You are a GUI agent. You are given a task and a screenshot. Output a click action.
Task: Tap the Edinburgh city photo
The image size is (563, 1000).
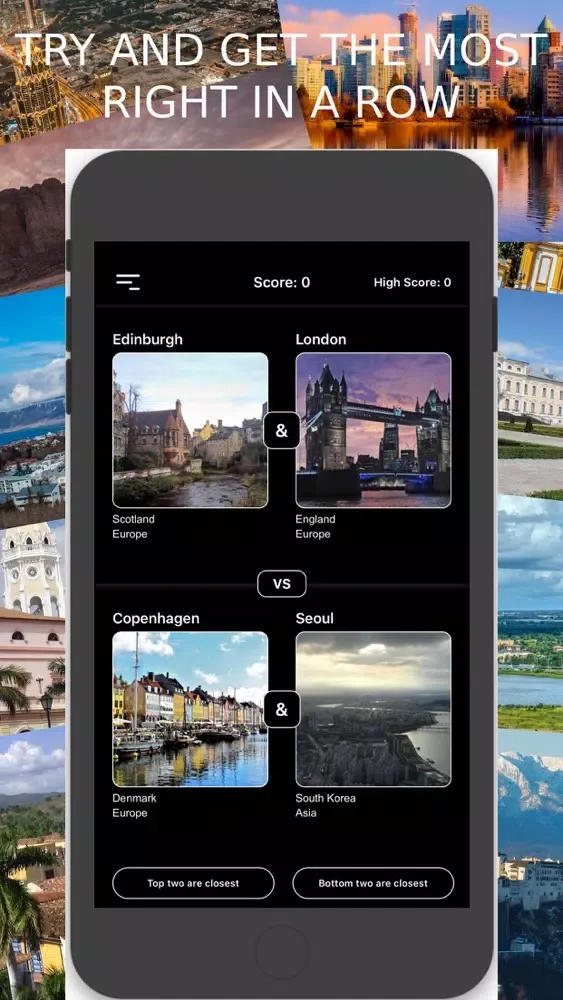click(x=190, y=430)
